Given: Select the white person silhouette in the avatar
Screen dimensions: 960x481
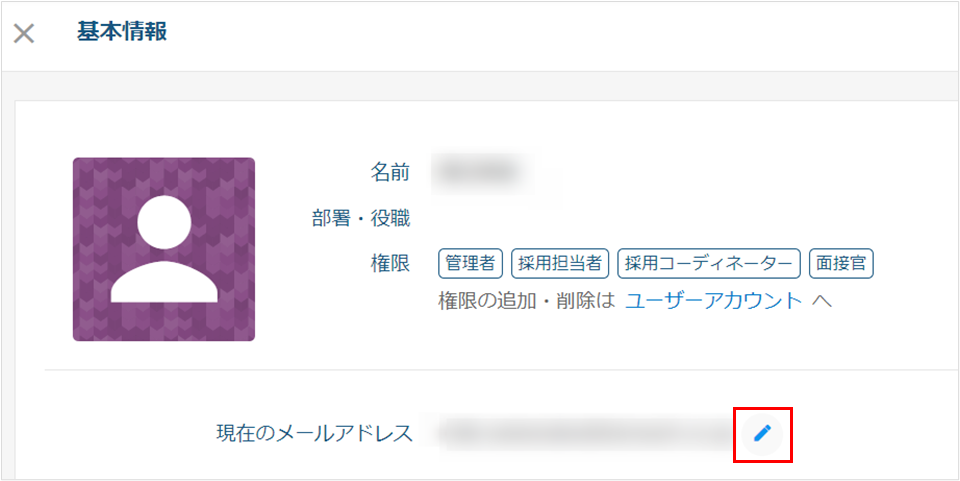Looking at the screenshot, I should 164,250.
